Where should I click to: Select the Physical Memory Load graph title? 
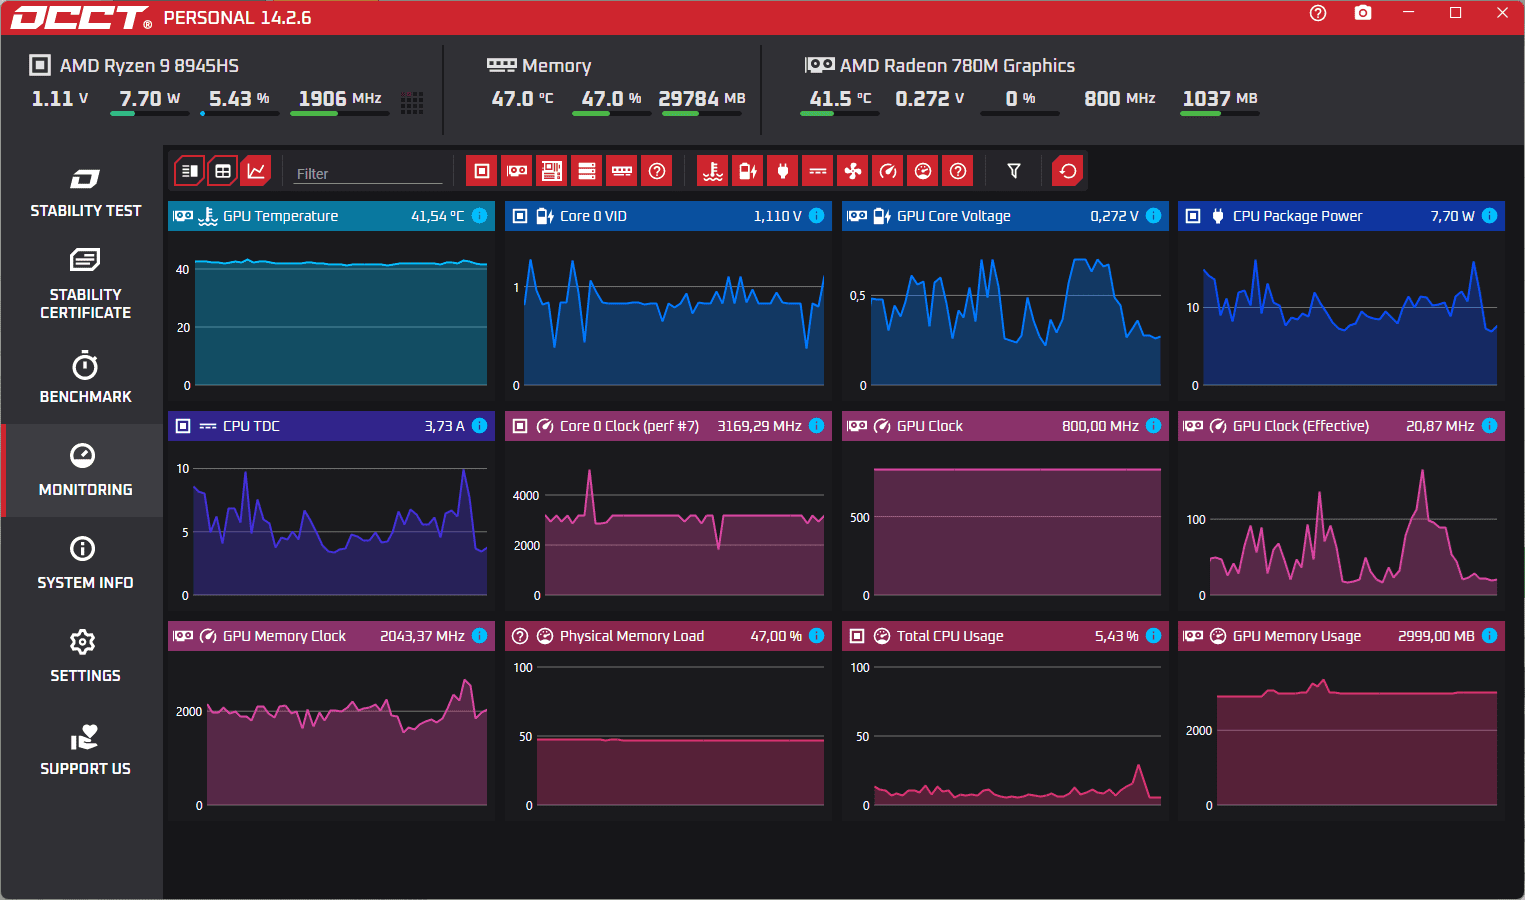point(632,636)
